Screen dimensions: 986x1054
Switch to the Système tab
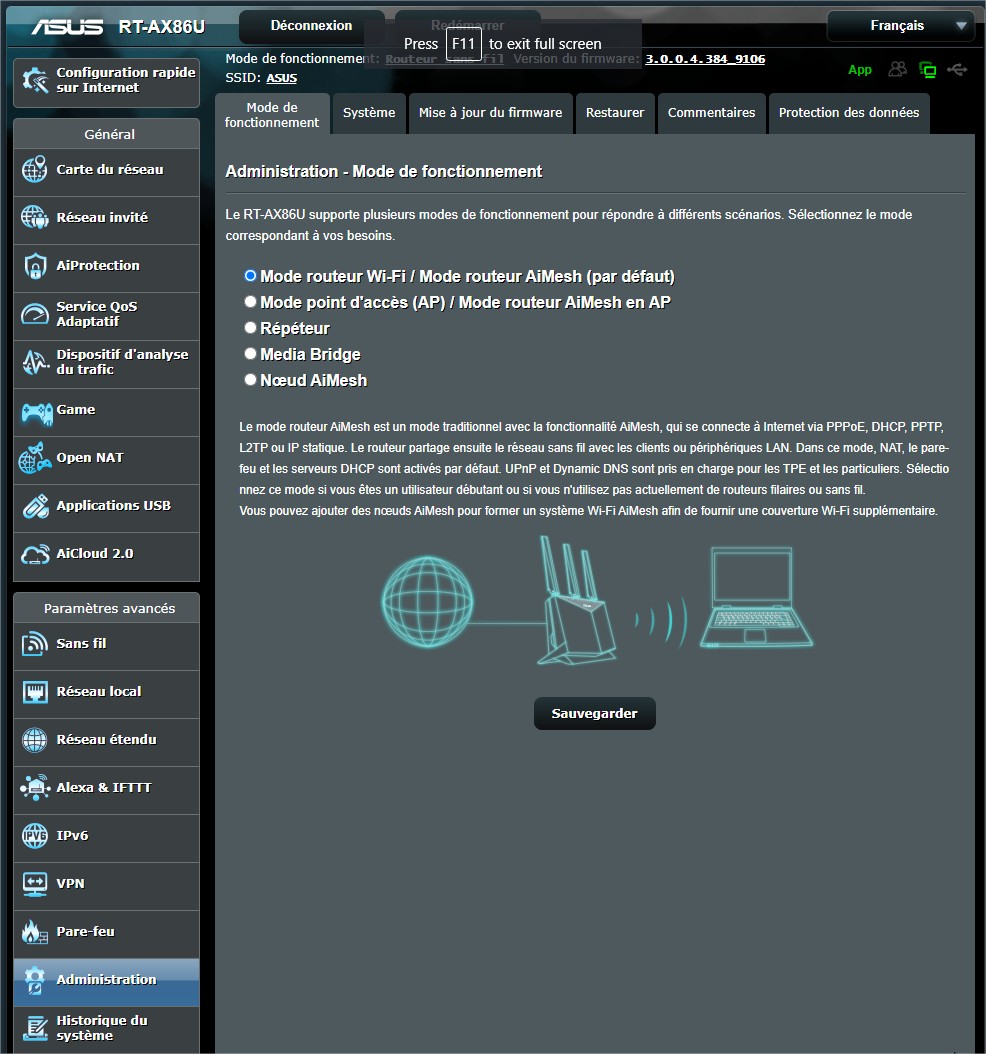[369, 113]
